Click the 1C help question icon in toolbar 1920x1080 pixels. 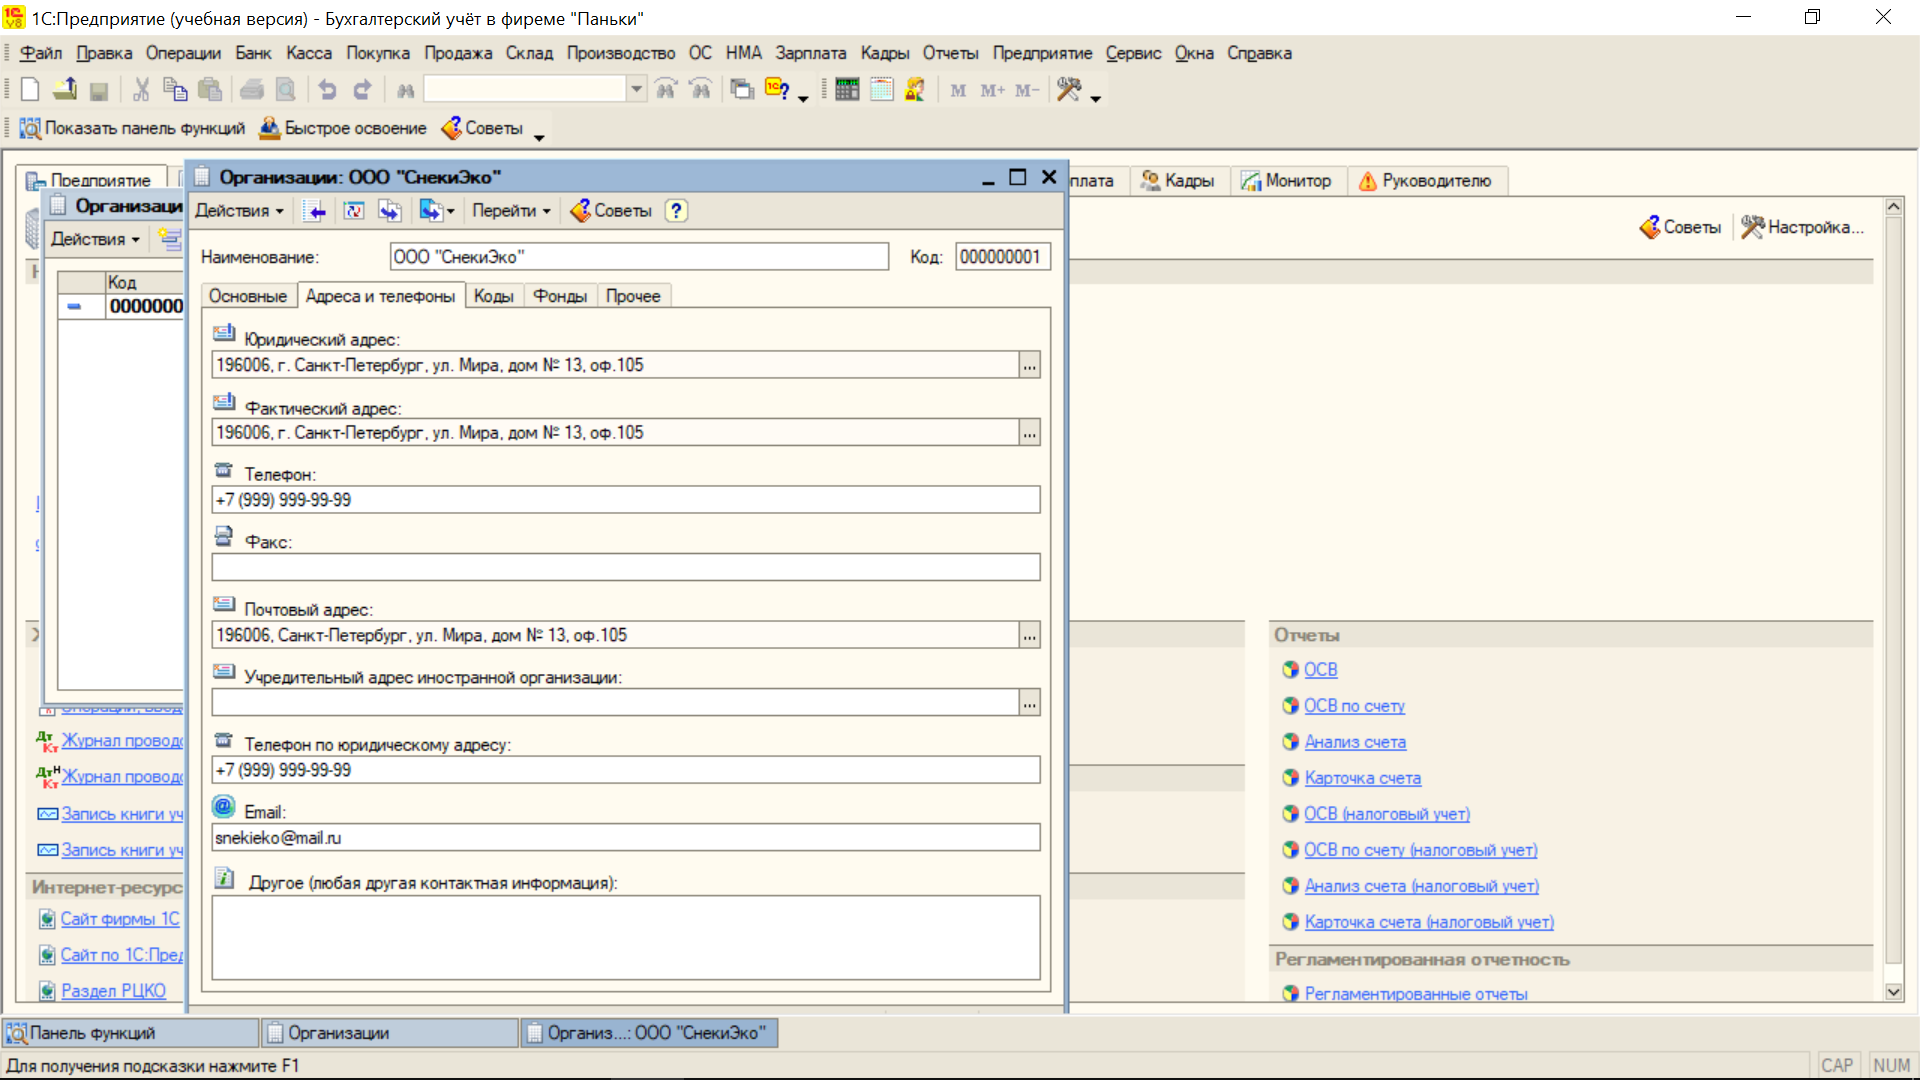coord(777,90)
